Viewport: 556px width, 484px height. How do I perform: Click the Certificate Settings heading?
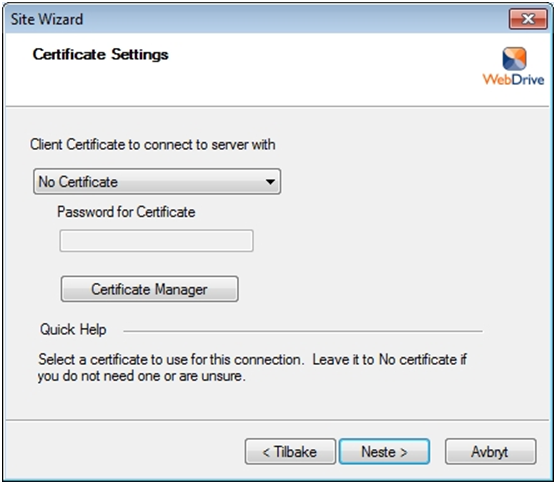[101, 54]
